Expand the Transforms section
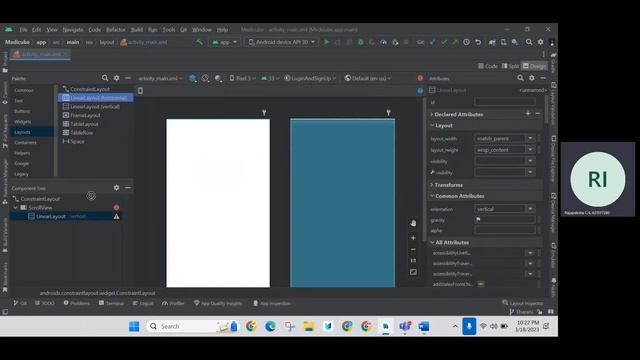640x360 pixels. [x=432, y=185]
